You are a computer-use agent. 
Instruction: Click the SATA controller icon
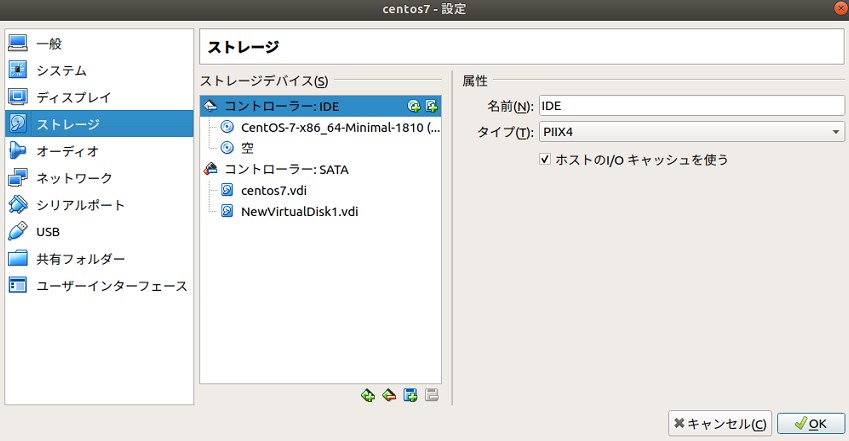coord(211,170)
